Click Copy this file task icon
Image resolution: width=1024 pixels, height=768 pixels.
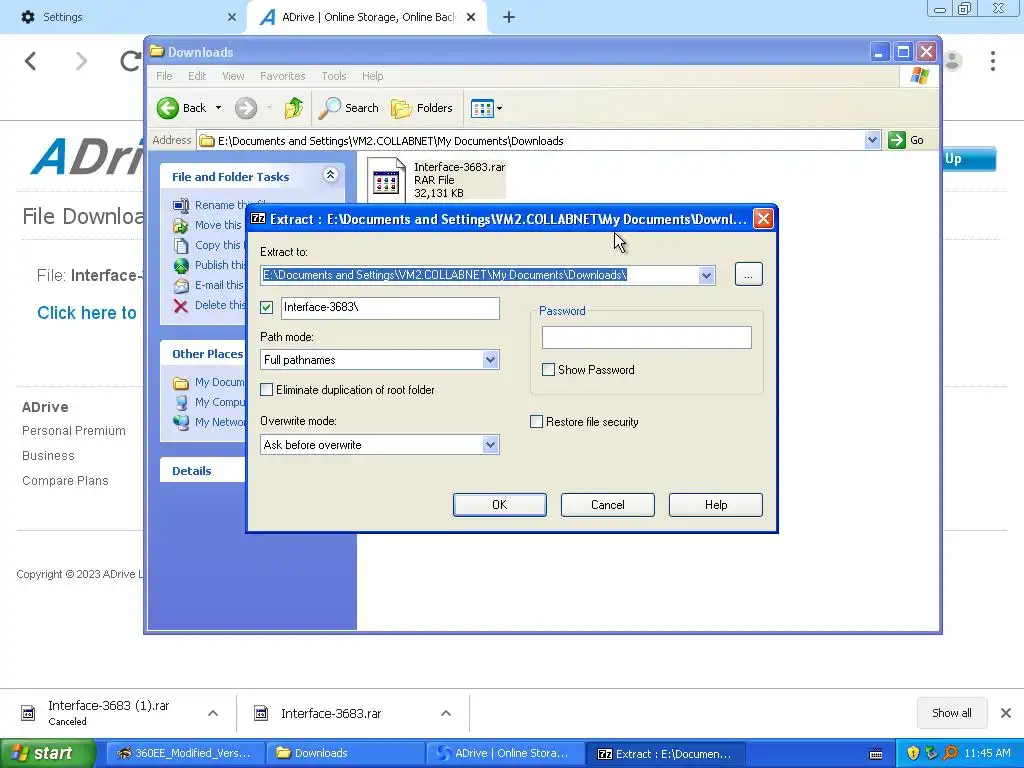pyautogui.click(x=181, y=246)
